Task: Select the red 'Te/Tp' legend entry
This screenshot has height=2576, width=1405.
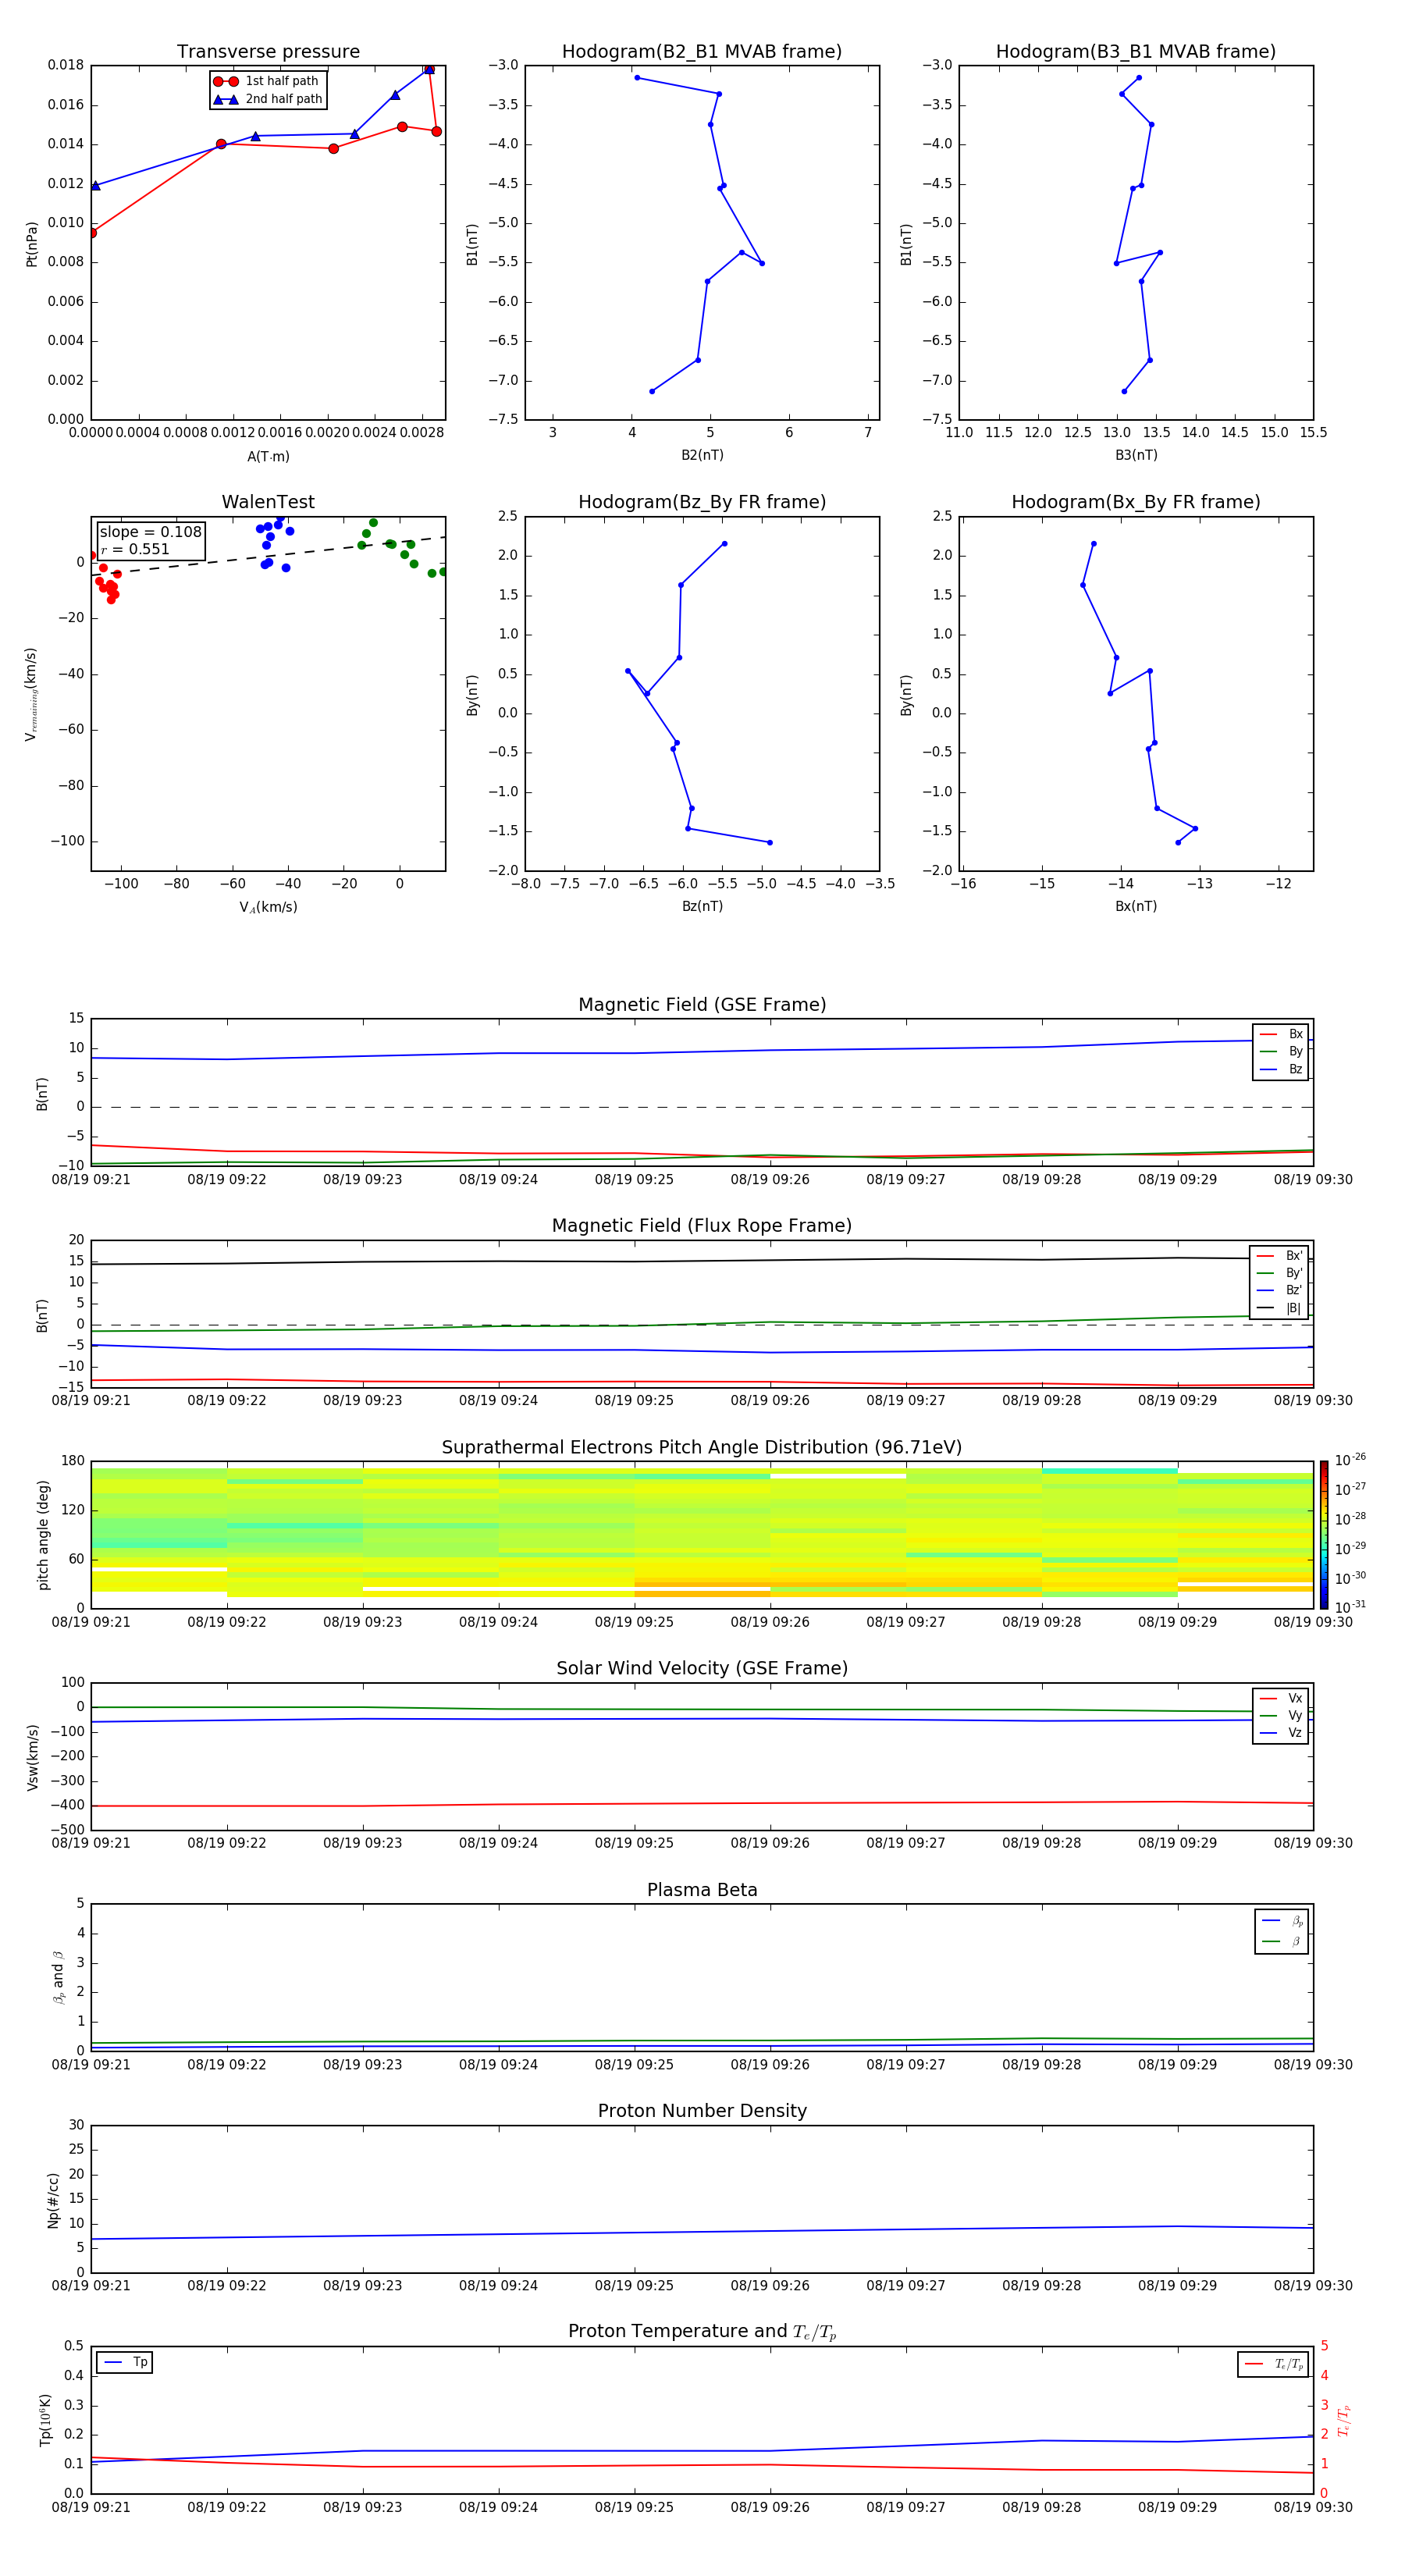Action: (x=1274, y=2364)
